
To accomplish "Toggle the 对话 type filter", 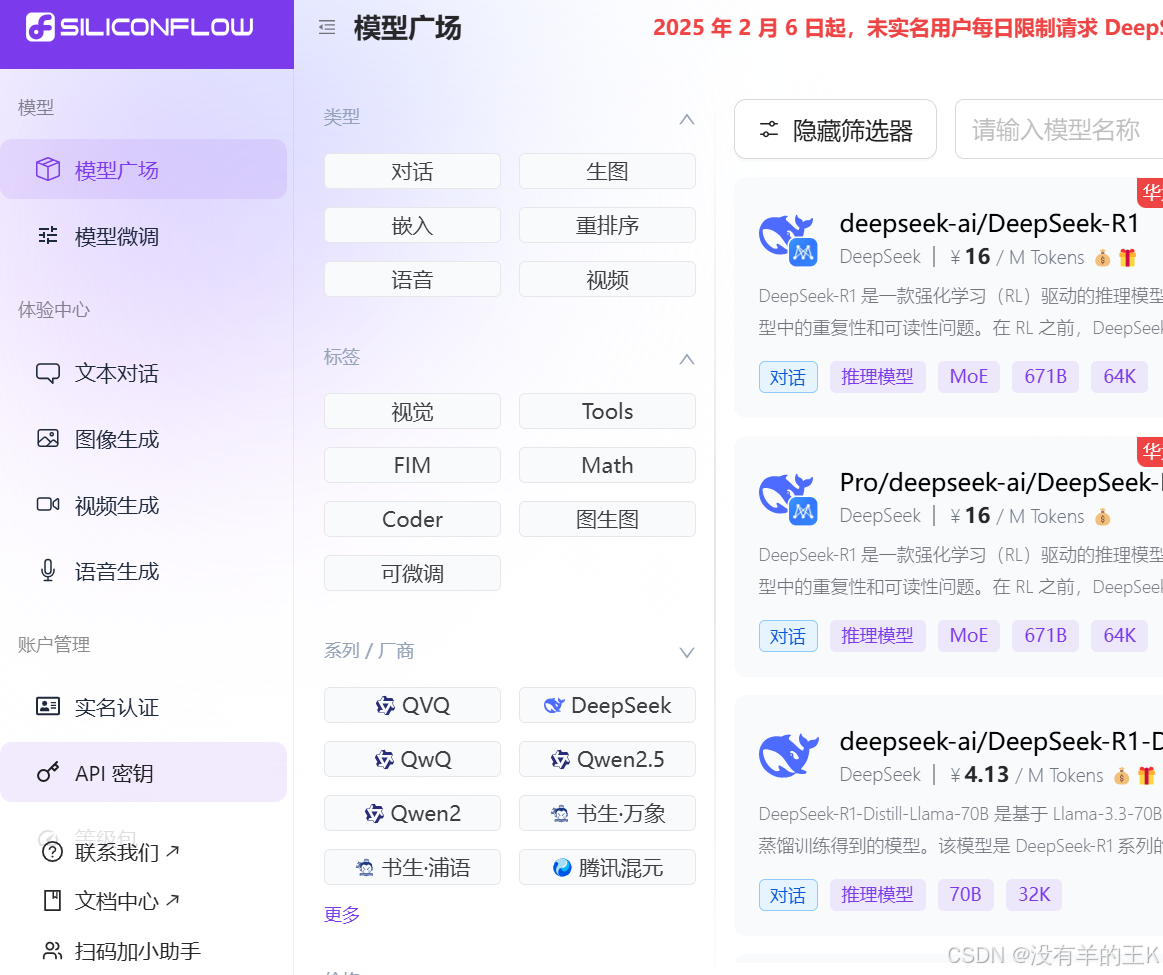I will tap(412, 171).
